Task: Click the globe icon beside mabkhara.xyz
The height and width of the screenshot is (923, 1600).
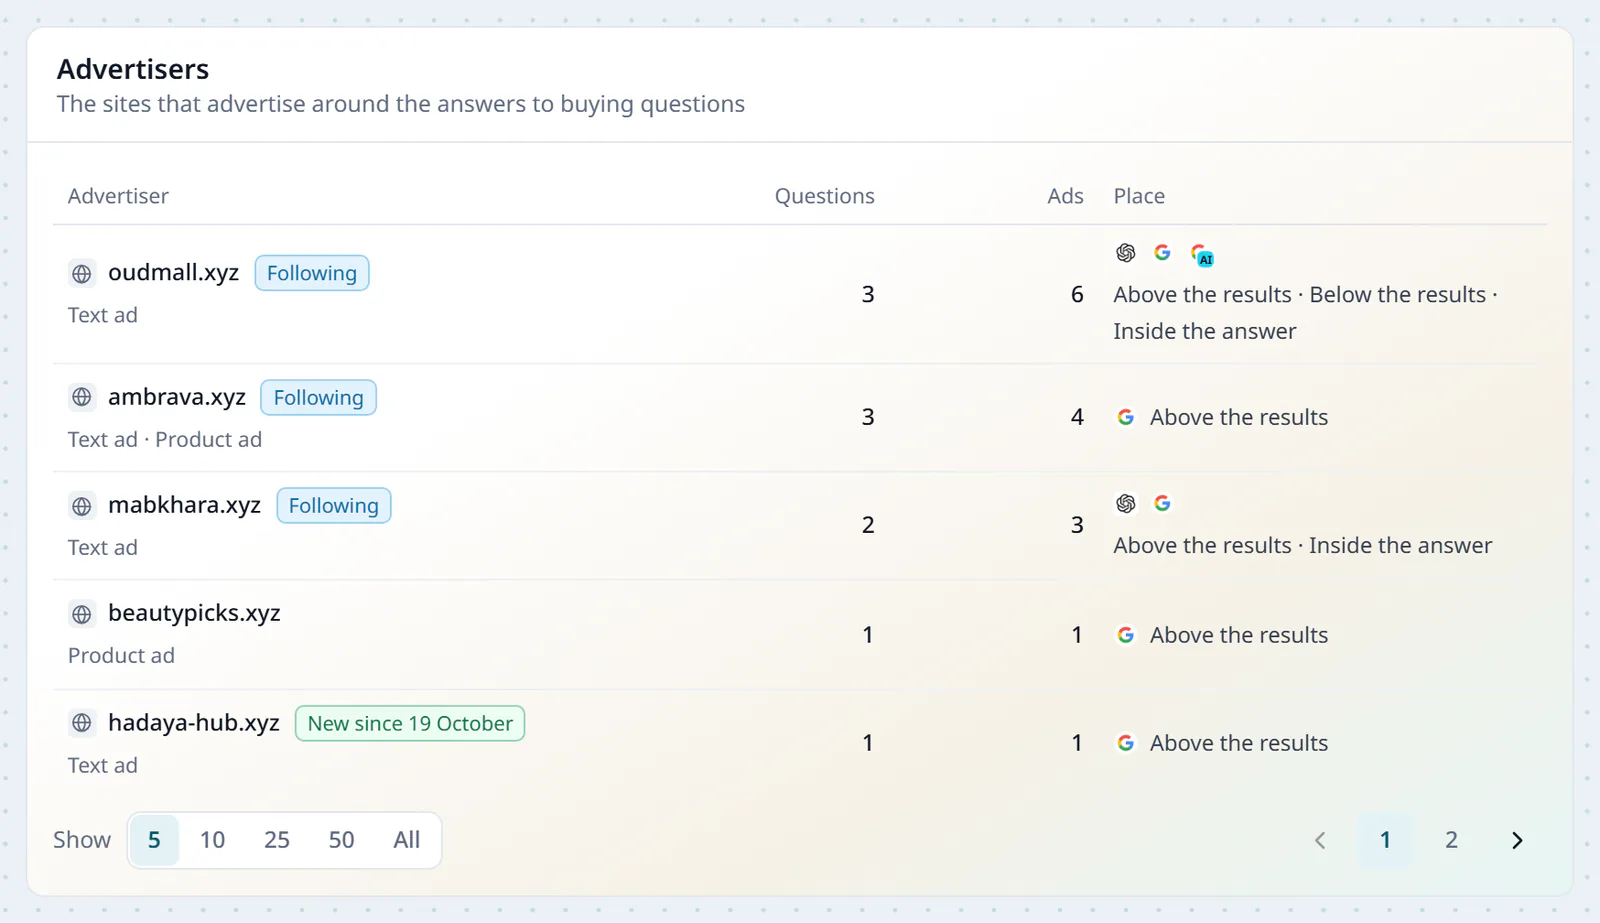Action: tap(82, 506)
